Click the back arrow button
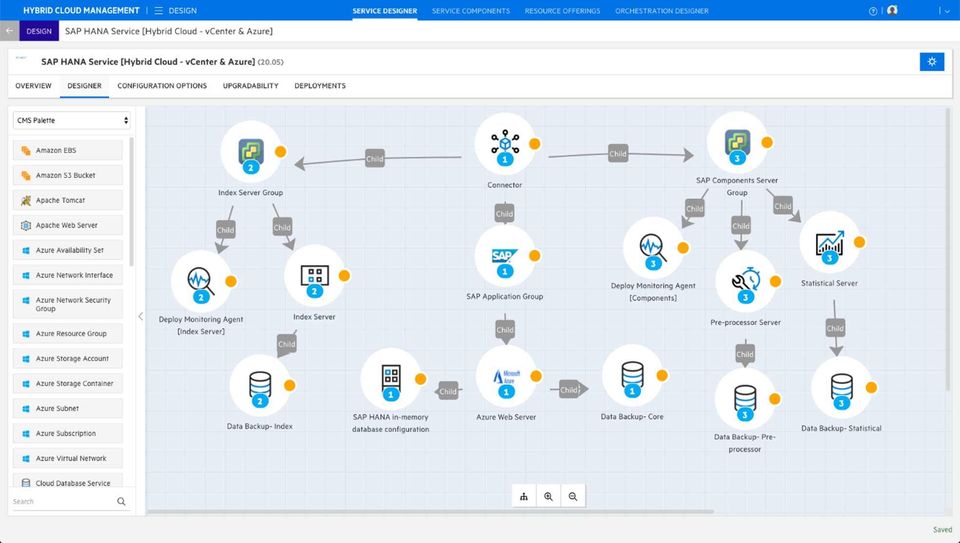This screenshot has width=960, height=543. pyautogui.click(x=9, y=31)
